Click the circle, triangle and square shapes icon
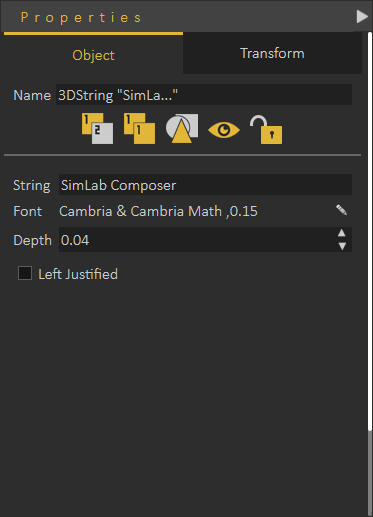Viewport: 373px width, 517px height. point(182,129)
